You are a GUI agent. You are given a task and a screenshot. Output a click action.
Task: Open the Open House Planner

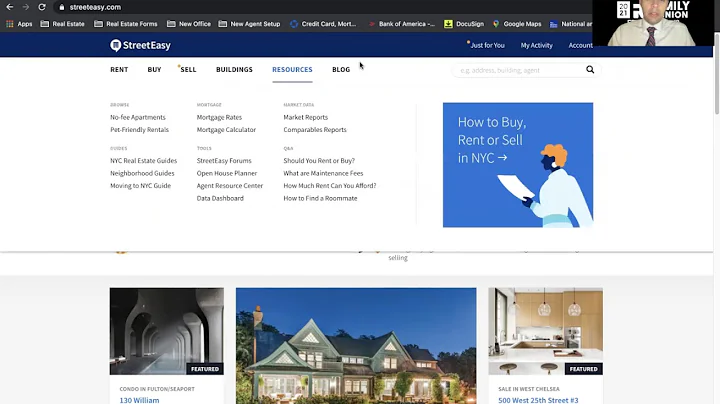click(226, 173)
